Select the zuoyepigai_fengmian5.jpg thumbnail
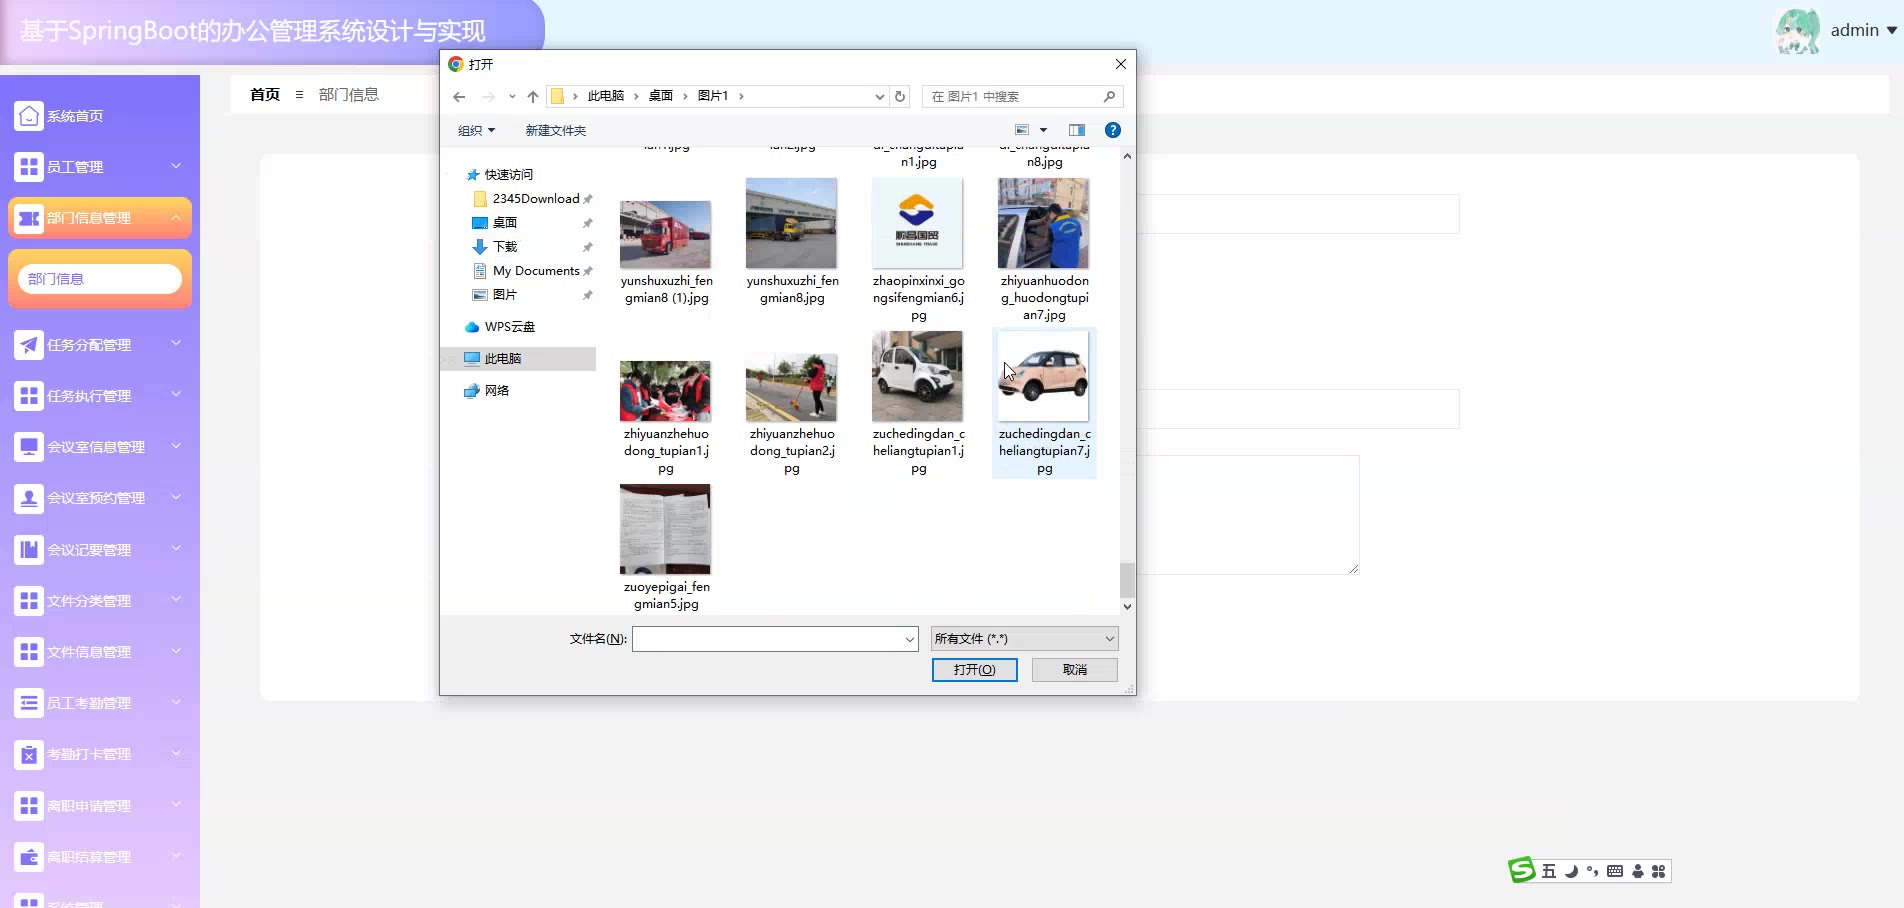1904x908 pixels. (665, 530)
